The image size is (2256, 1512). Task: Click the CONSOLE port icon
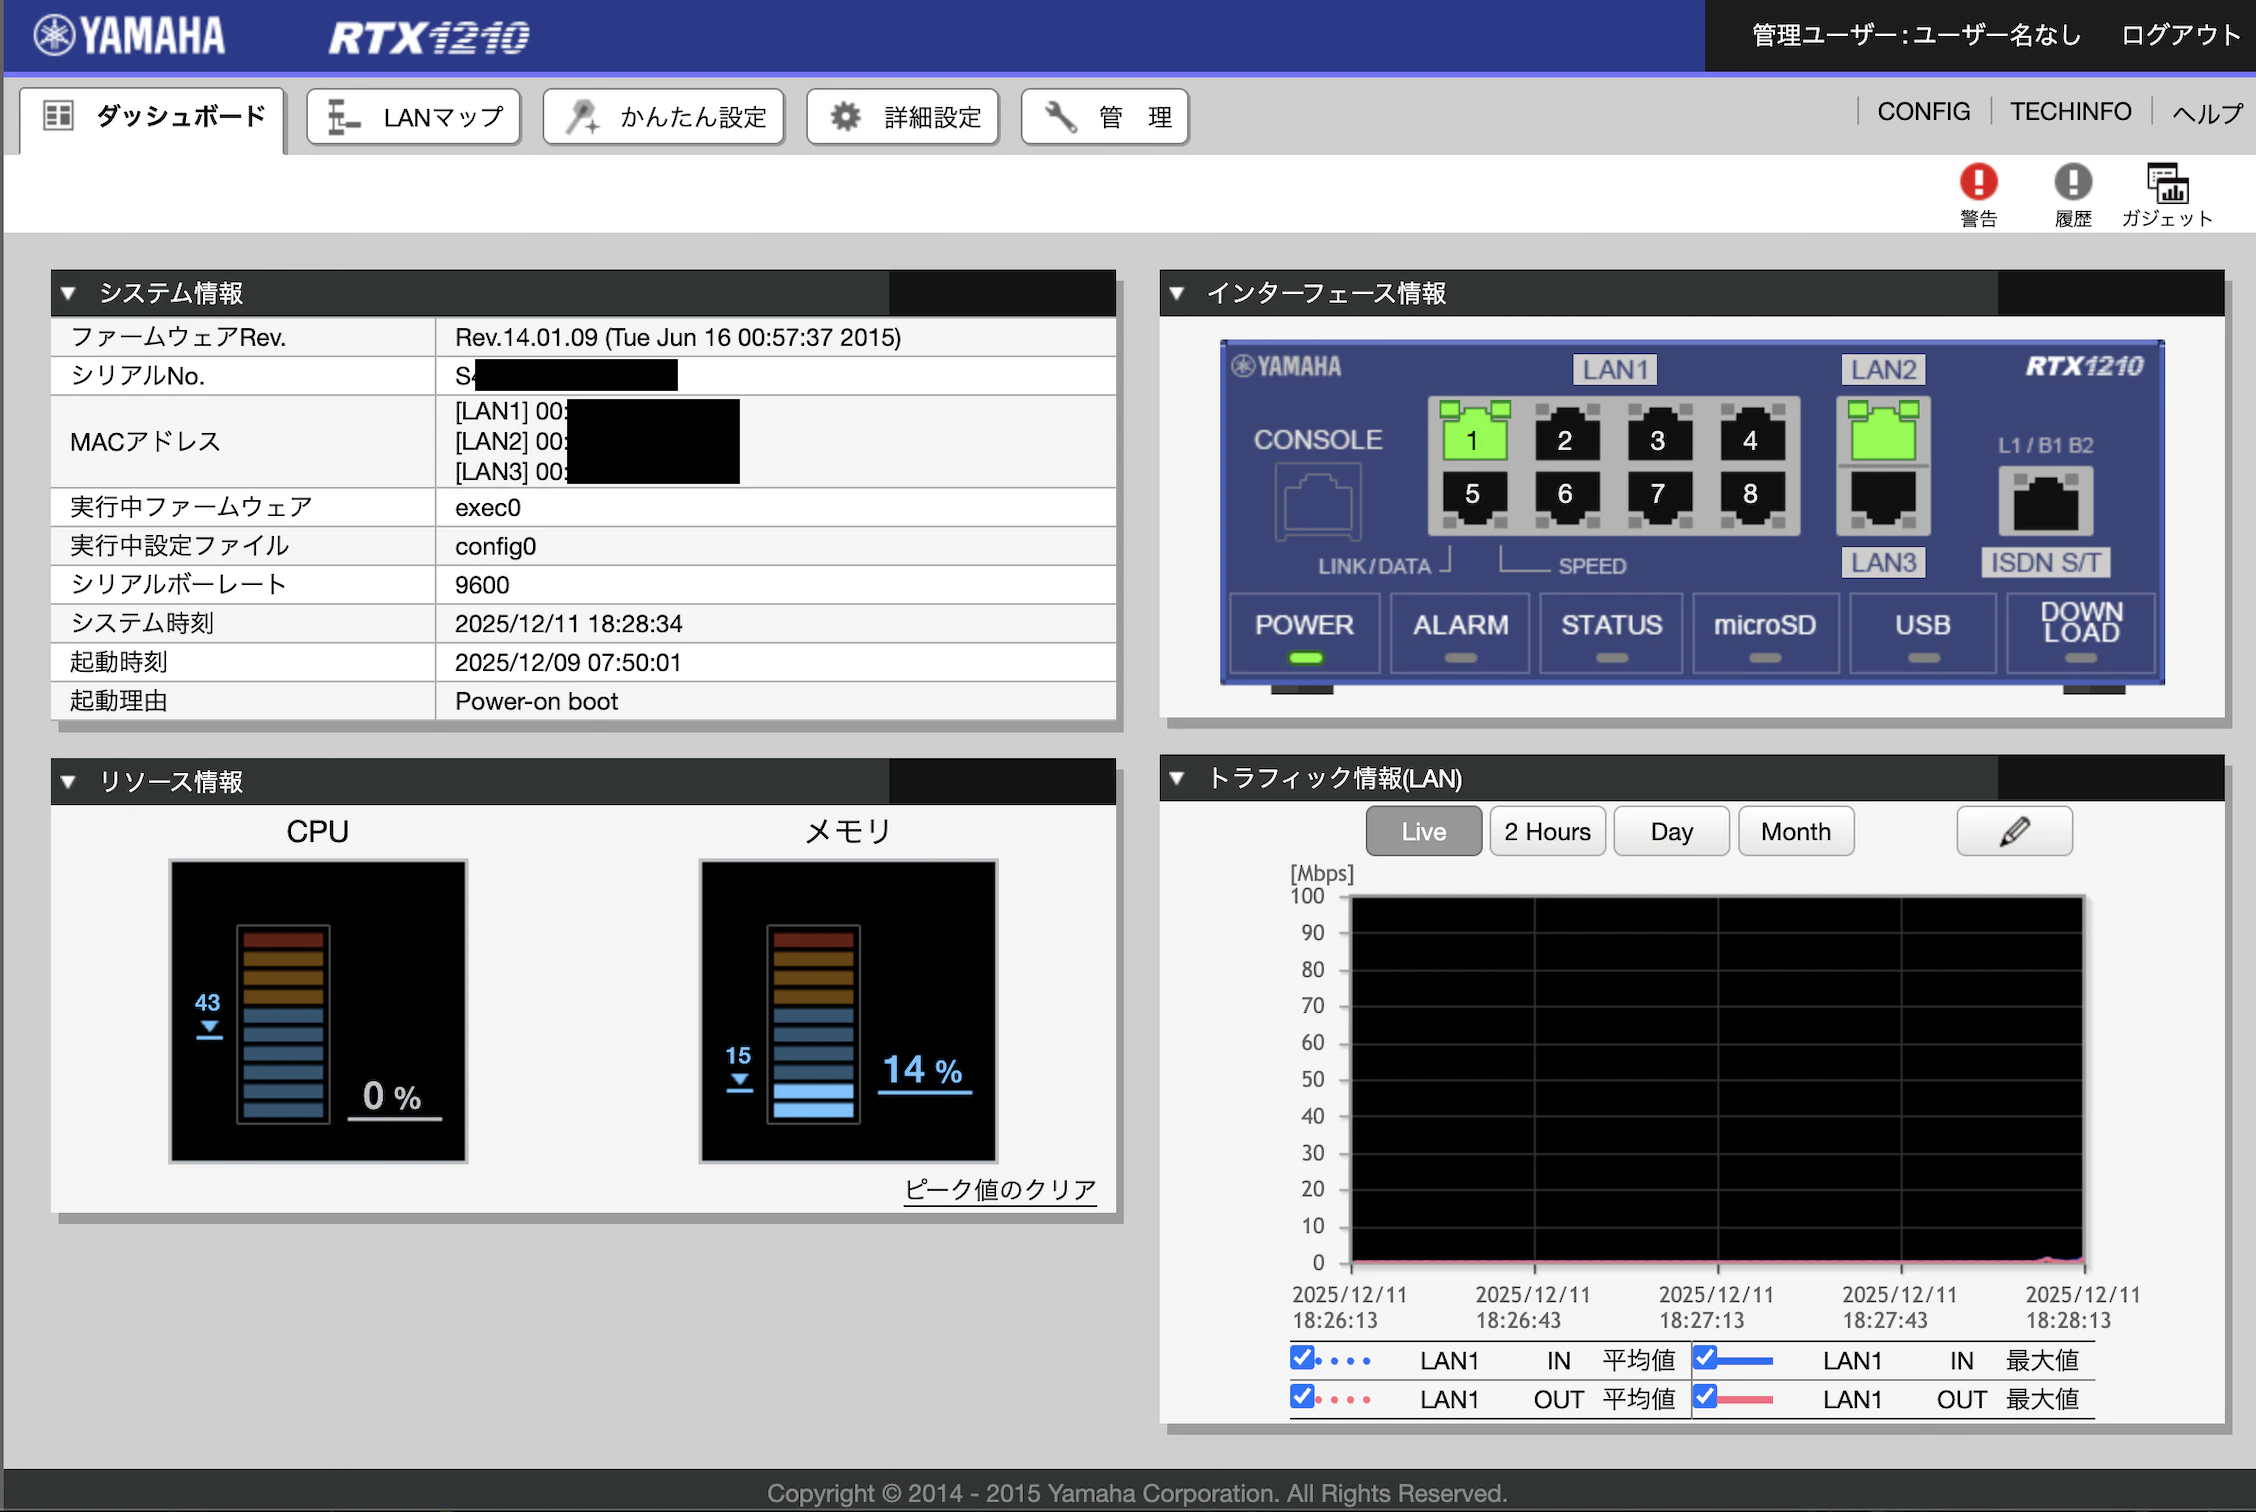(x=1318, y=503)
